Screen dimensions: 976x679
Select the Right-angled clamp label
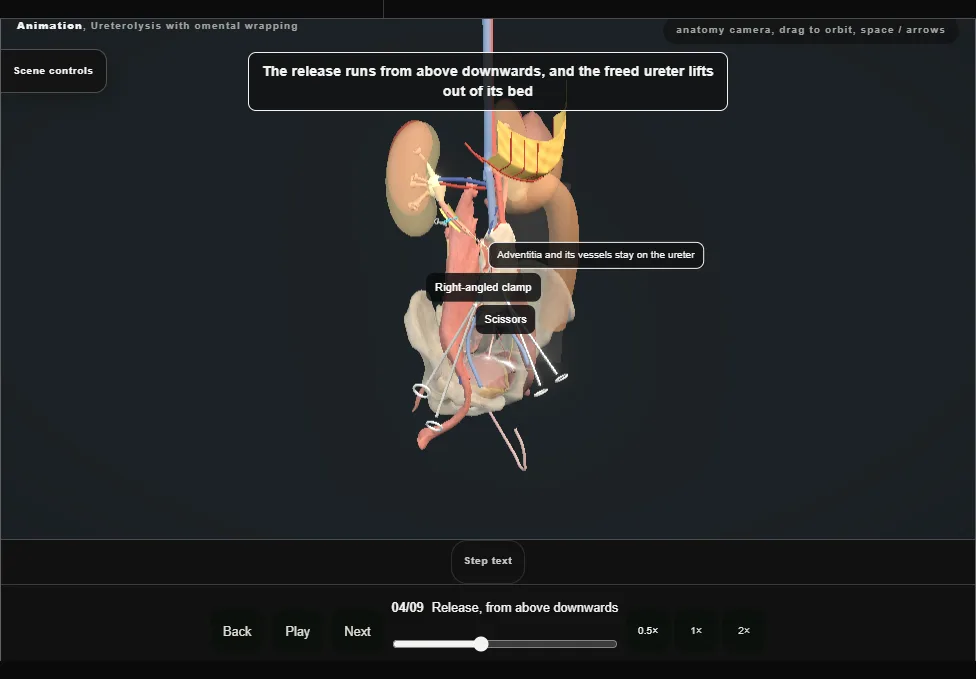pos(483,288)
